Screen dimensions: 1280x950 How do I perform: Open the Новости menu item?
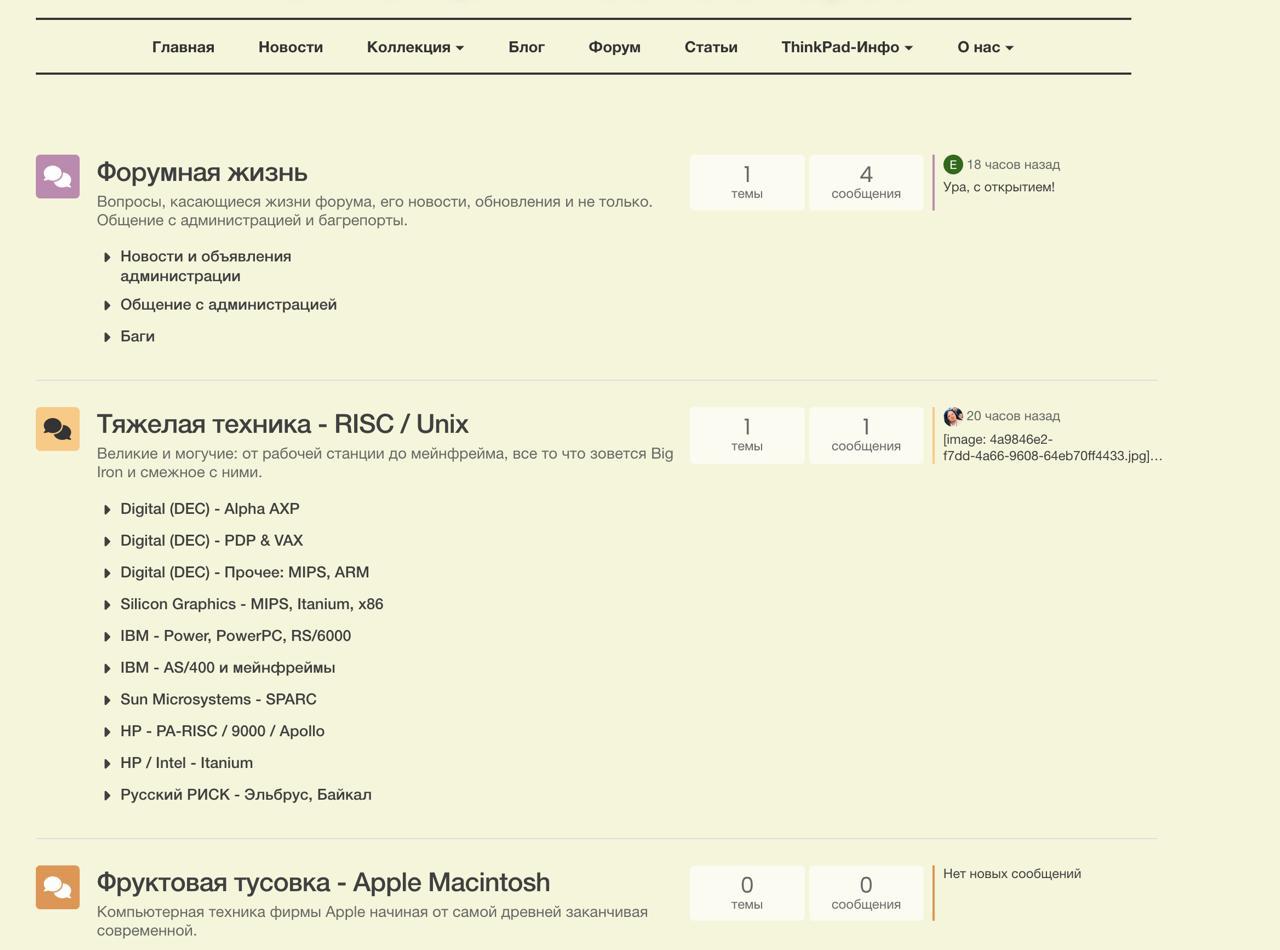(x=290, y=47)
